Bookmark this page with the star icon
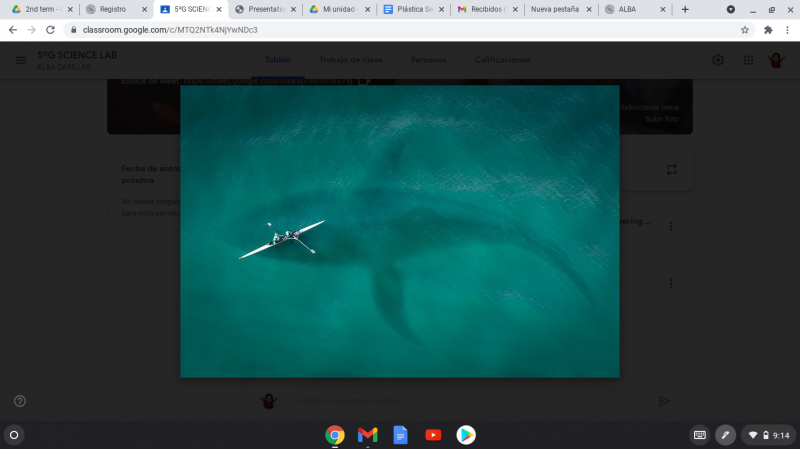 [x=745, y=30]
